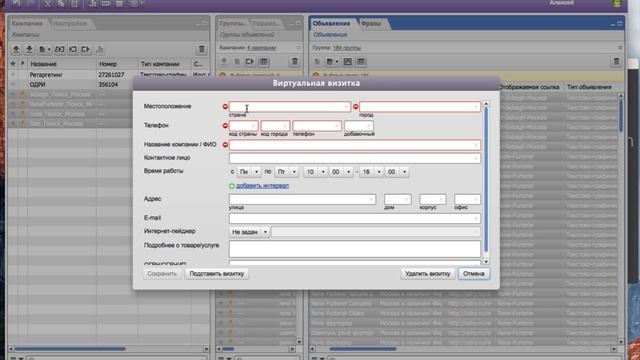The image size is (640, 360).
Task: Switch to the Группы tab
Action: (x=232, y=24)
